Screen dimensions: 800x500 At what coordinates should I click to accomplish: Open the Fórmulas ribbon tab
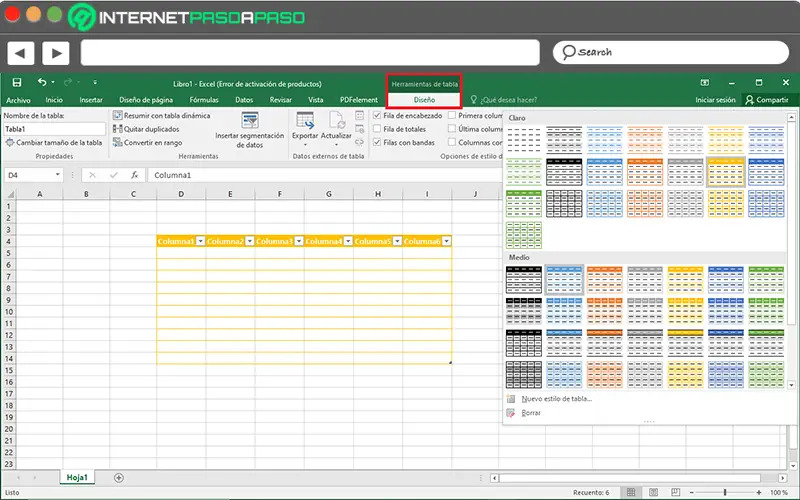(204, 100)
